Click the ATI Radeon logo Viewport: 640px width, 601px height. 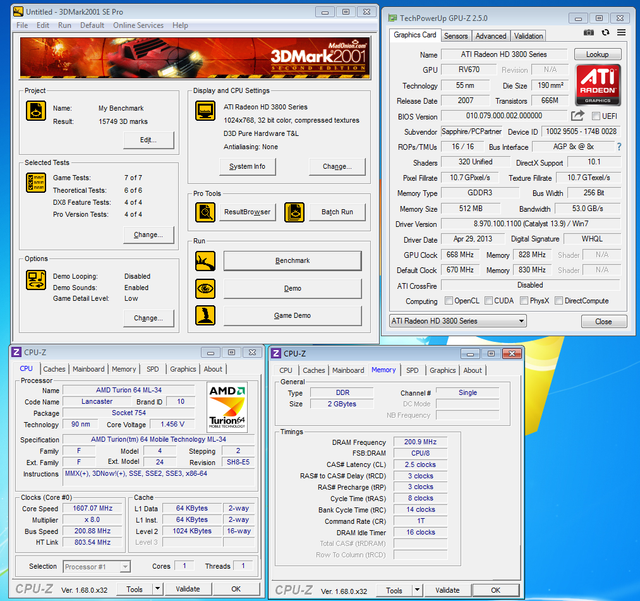tap(598, 85)
